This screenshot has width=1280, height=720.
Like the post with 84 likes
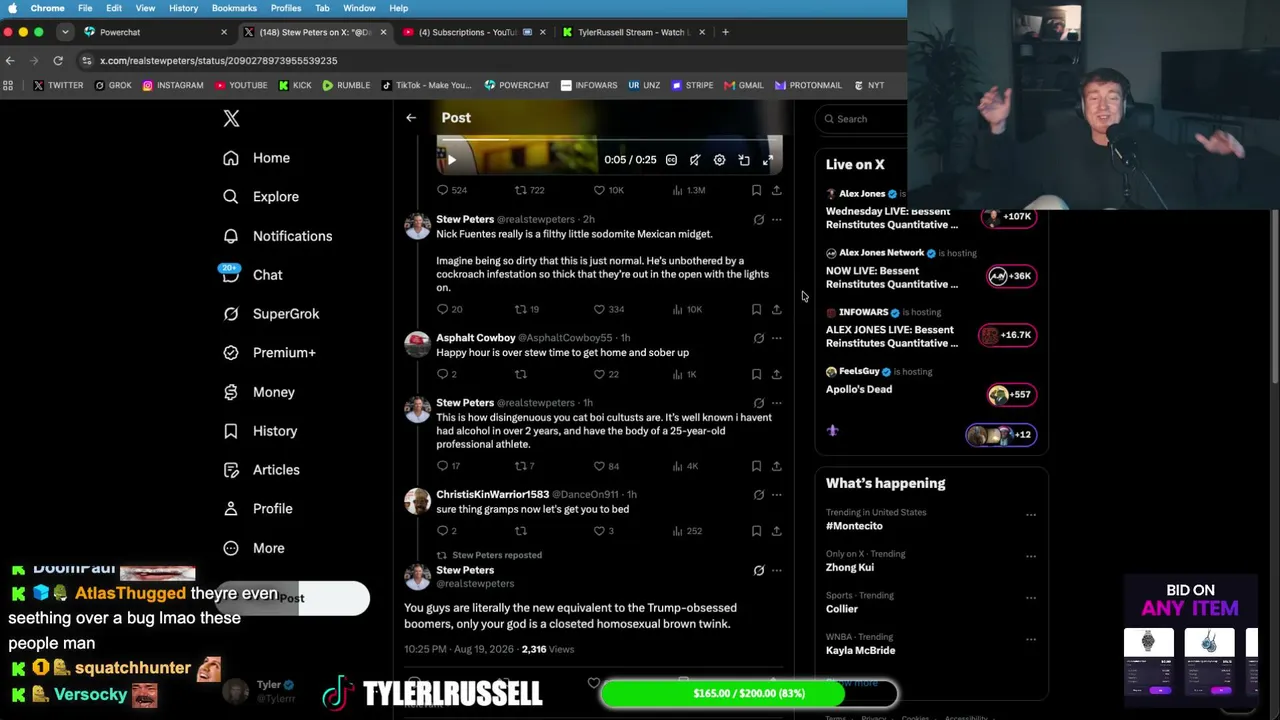[606, 466]
